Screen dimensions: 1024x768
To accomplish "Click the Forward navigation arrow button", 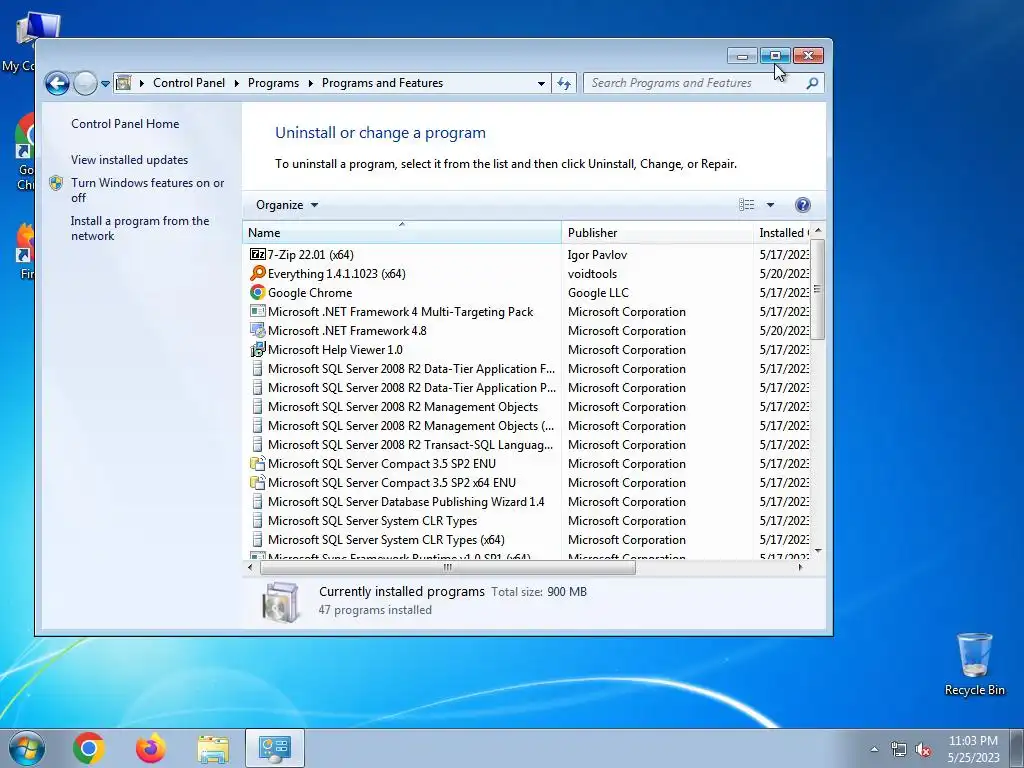I will [85, 84].
